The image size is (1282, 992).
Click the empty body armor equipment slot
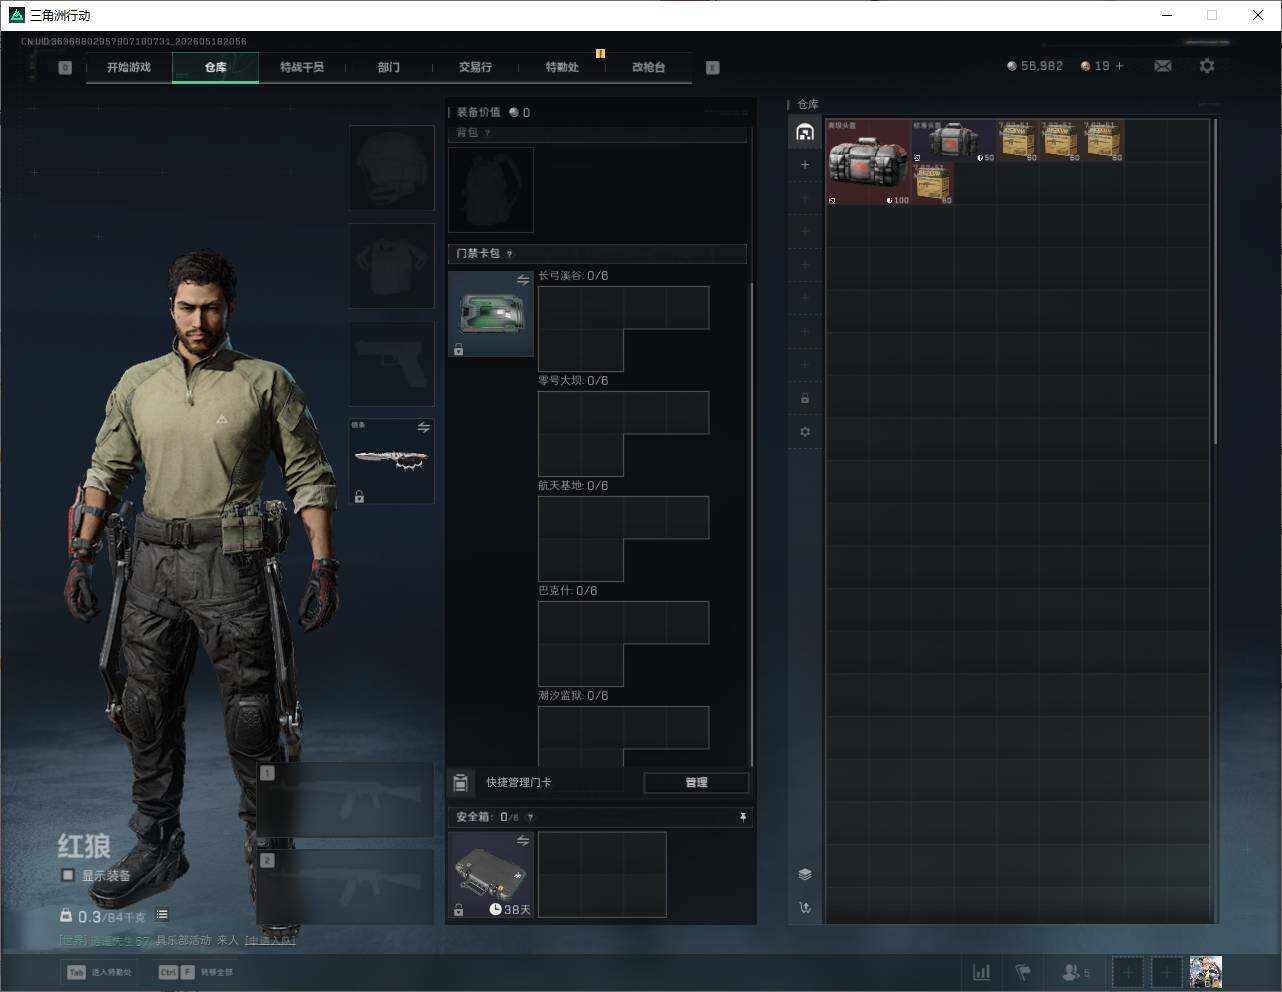[392, 265]
